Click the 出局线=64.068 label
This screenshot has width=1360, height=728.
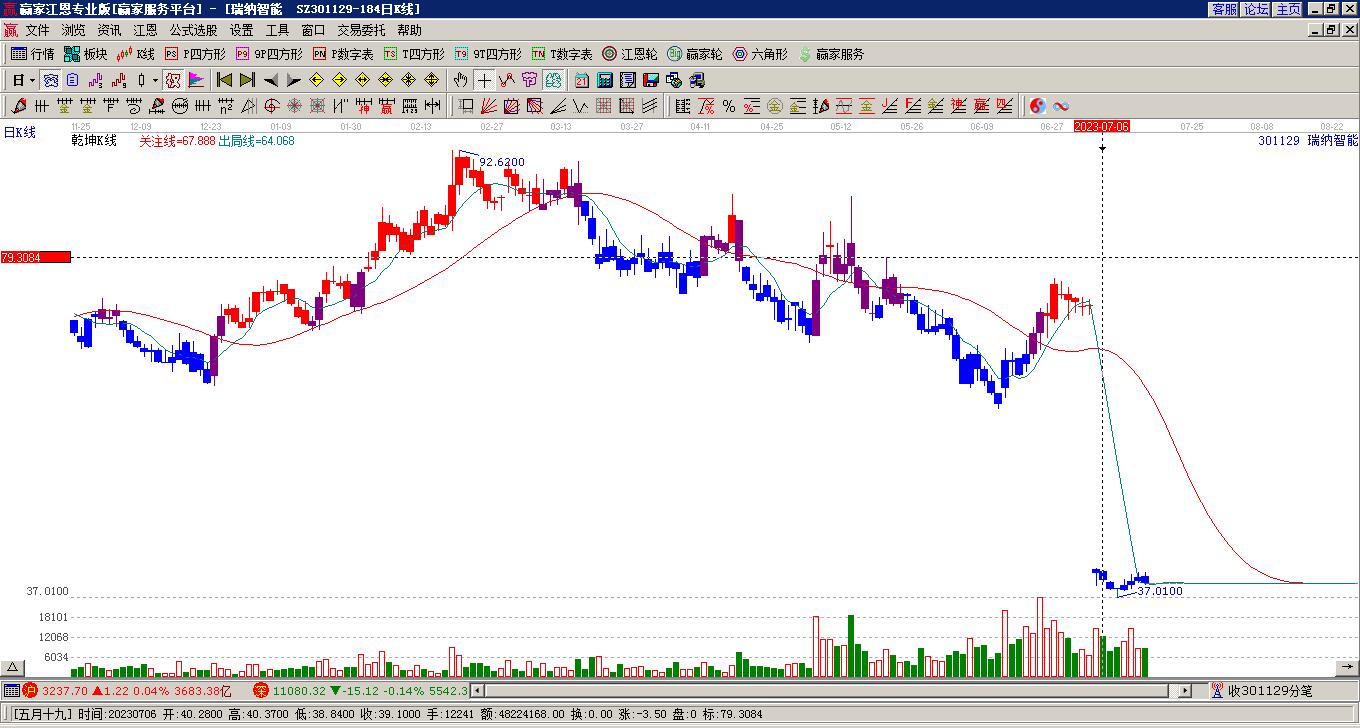[x=256, y=141]
